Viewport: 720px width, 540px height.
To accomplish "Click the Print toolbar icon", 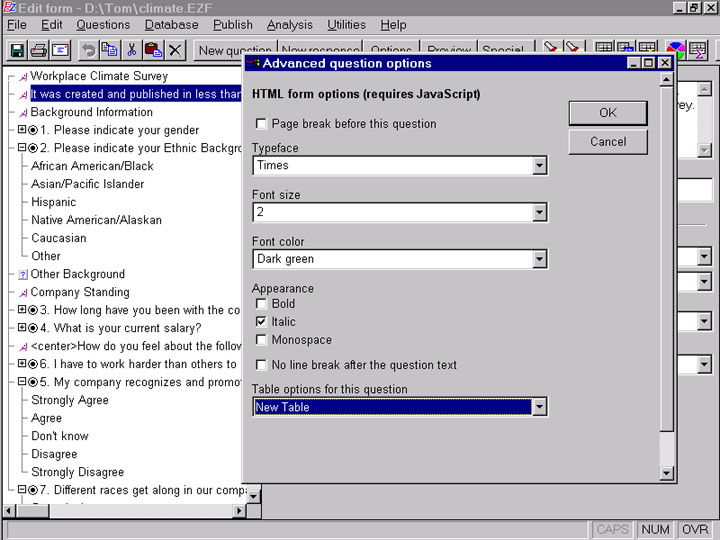I will coord(39,50).
